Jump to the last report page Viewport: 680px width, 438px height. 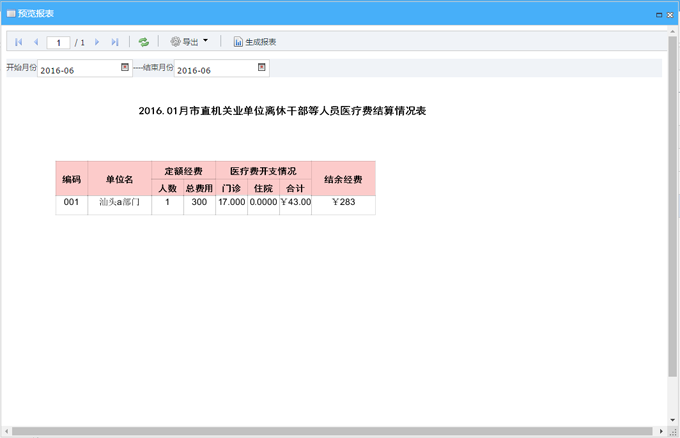(114, 42)
